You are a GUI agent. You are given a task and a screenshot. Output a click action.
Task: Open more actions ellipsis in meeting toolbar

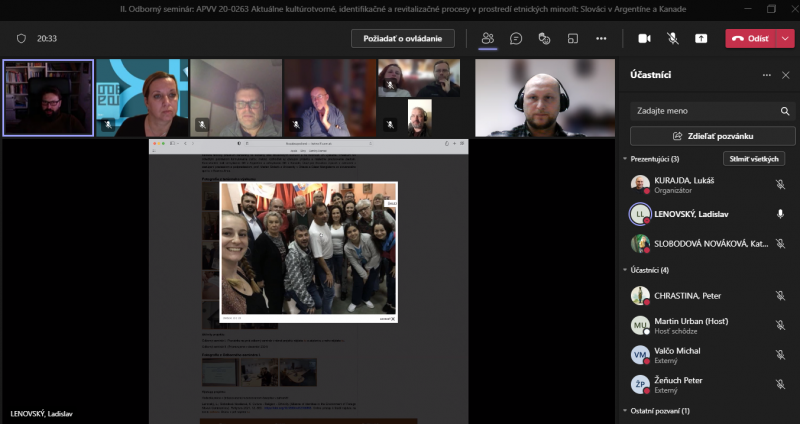601,38
